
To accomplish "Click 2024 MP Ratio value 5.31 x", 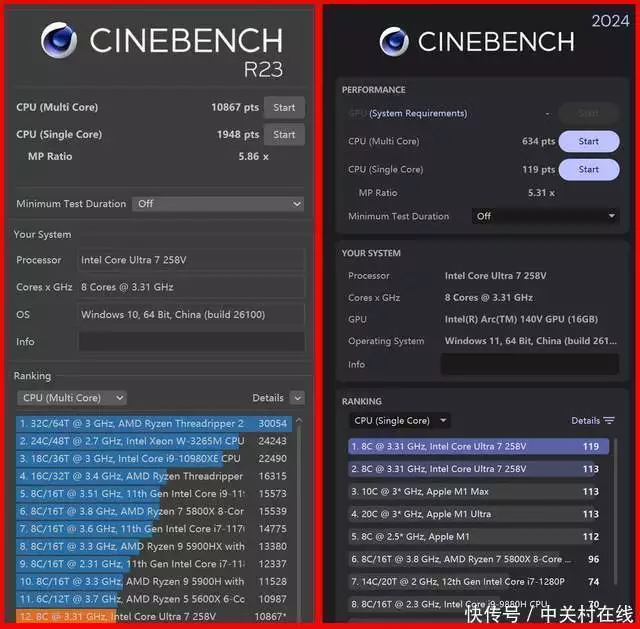I will (x=541, y=193).
